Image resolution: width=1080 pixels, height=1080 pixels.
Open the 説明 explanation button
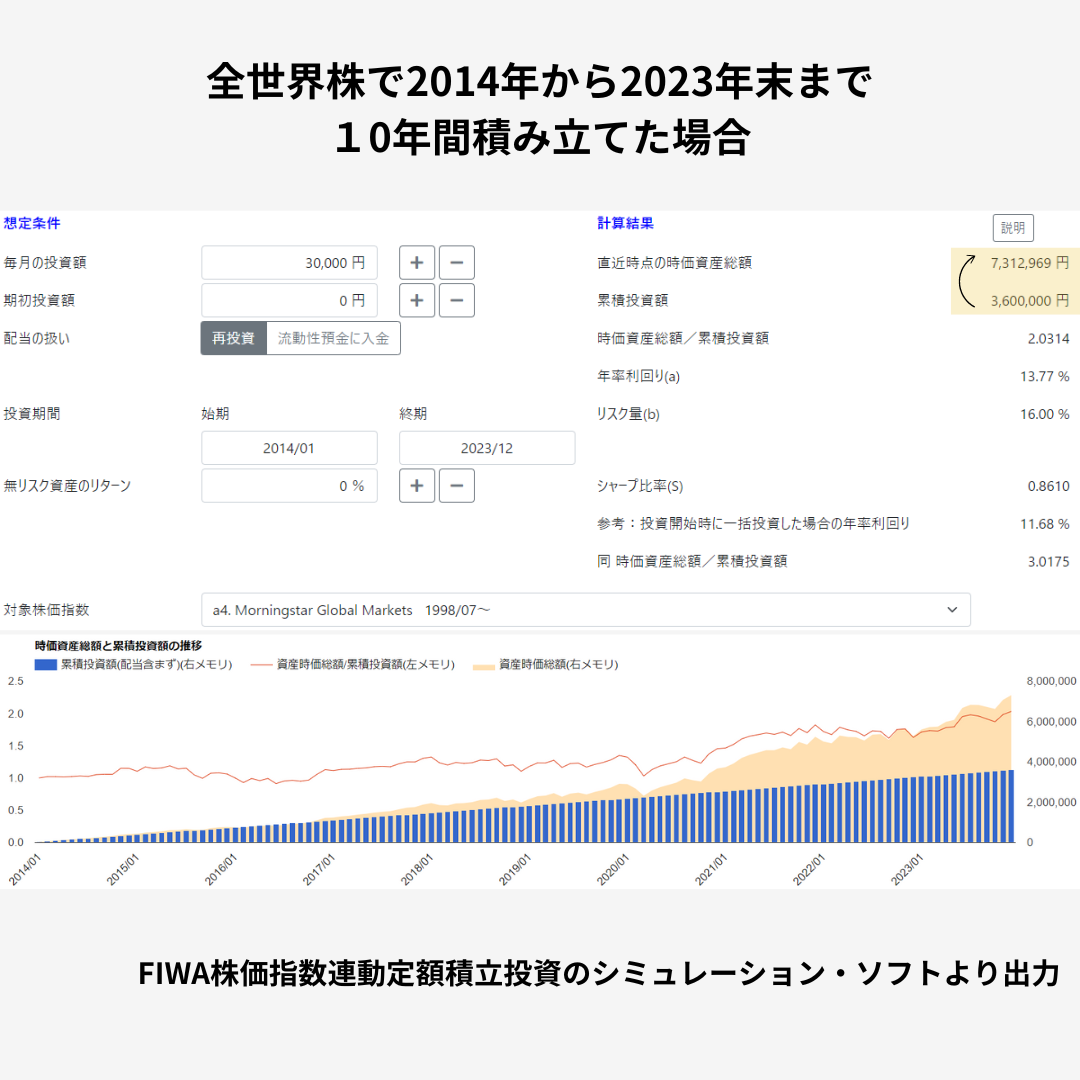pyautogui.click(x=1013, y=228)
